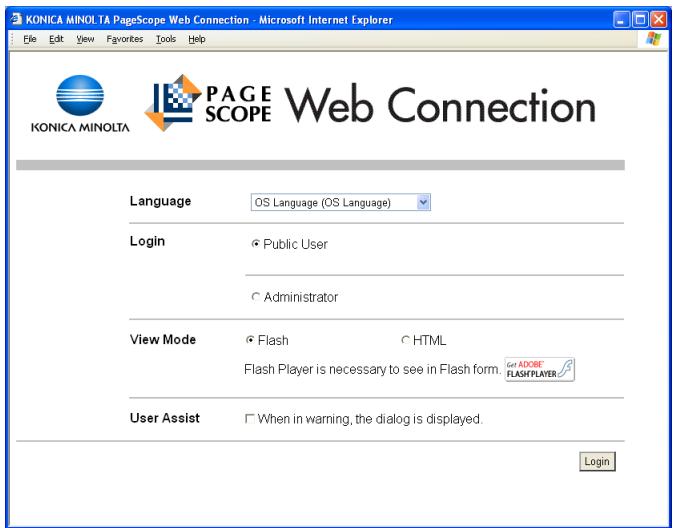Image resolution: width=673 pixels, height=528 pixels.
Task: Click the Get Adobe Flash Player badge
Action: (540, 369)
